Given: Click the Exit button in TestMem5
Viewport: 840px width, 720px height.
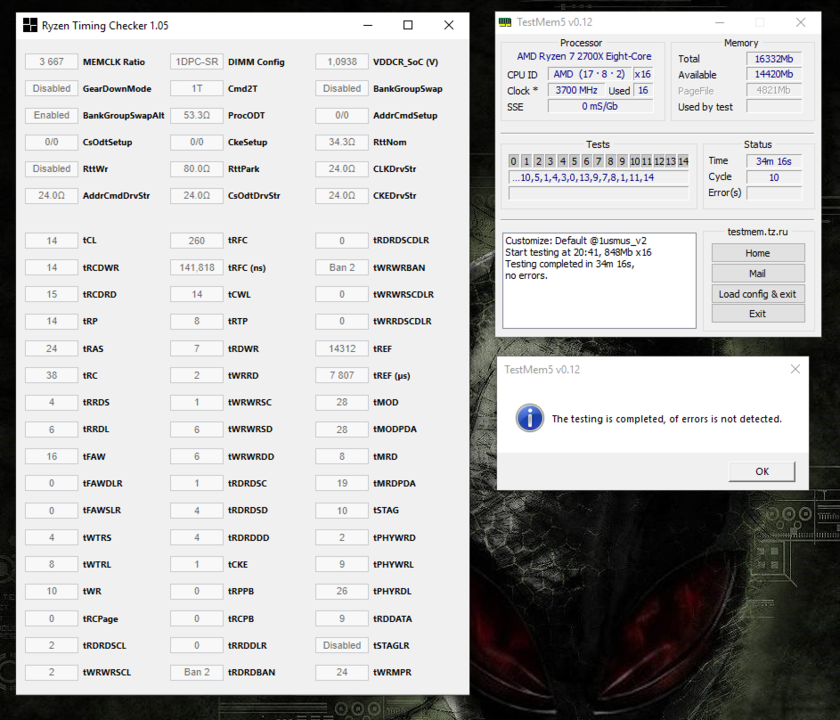Looking at the screenshot, I should point(758,313).
